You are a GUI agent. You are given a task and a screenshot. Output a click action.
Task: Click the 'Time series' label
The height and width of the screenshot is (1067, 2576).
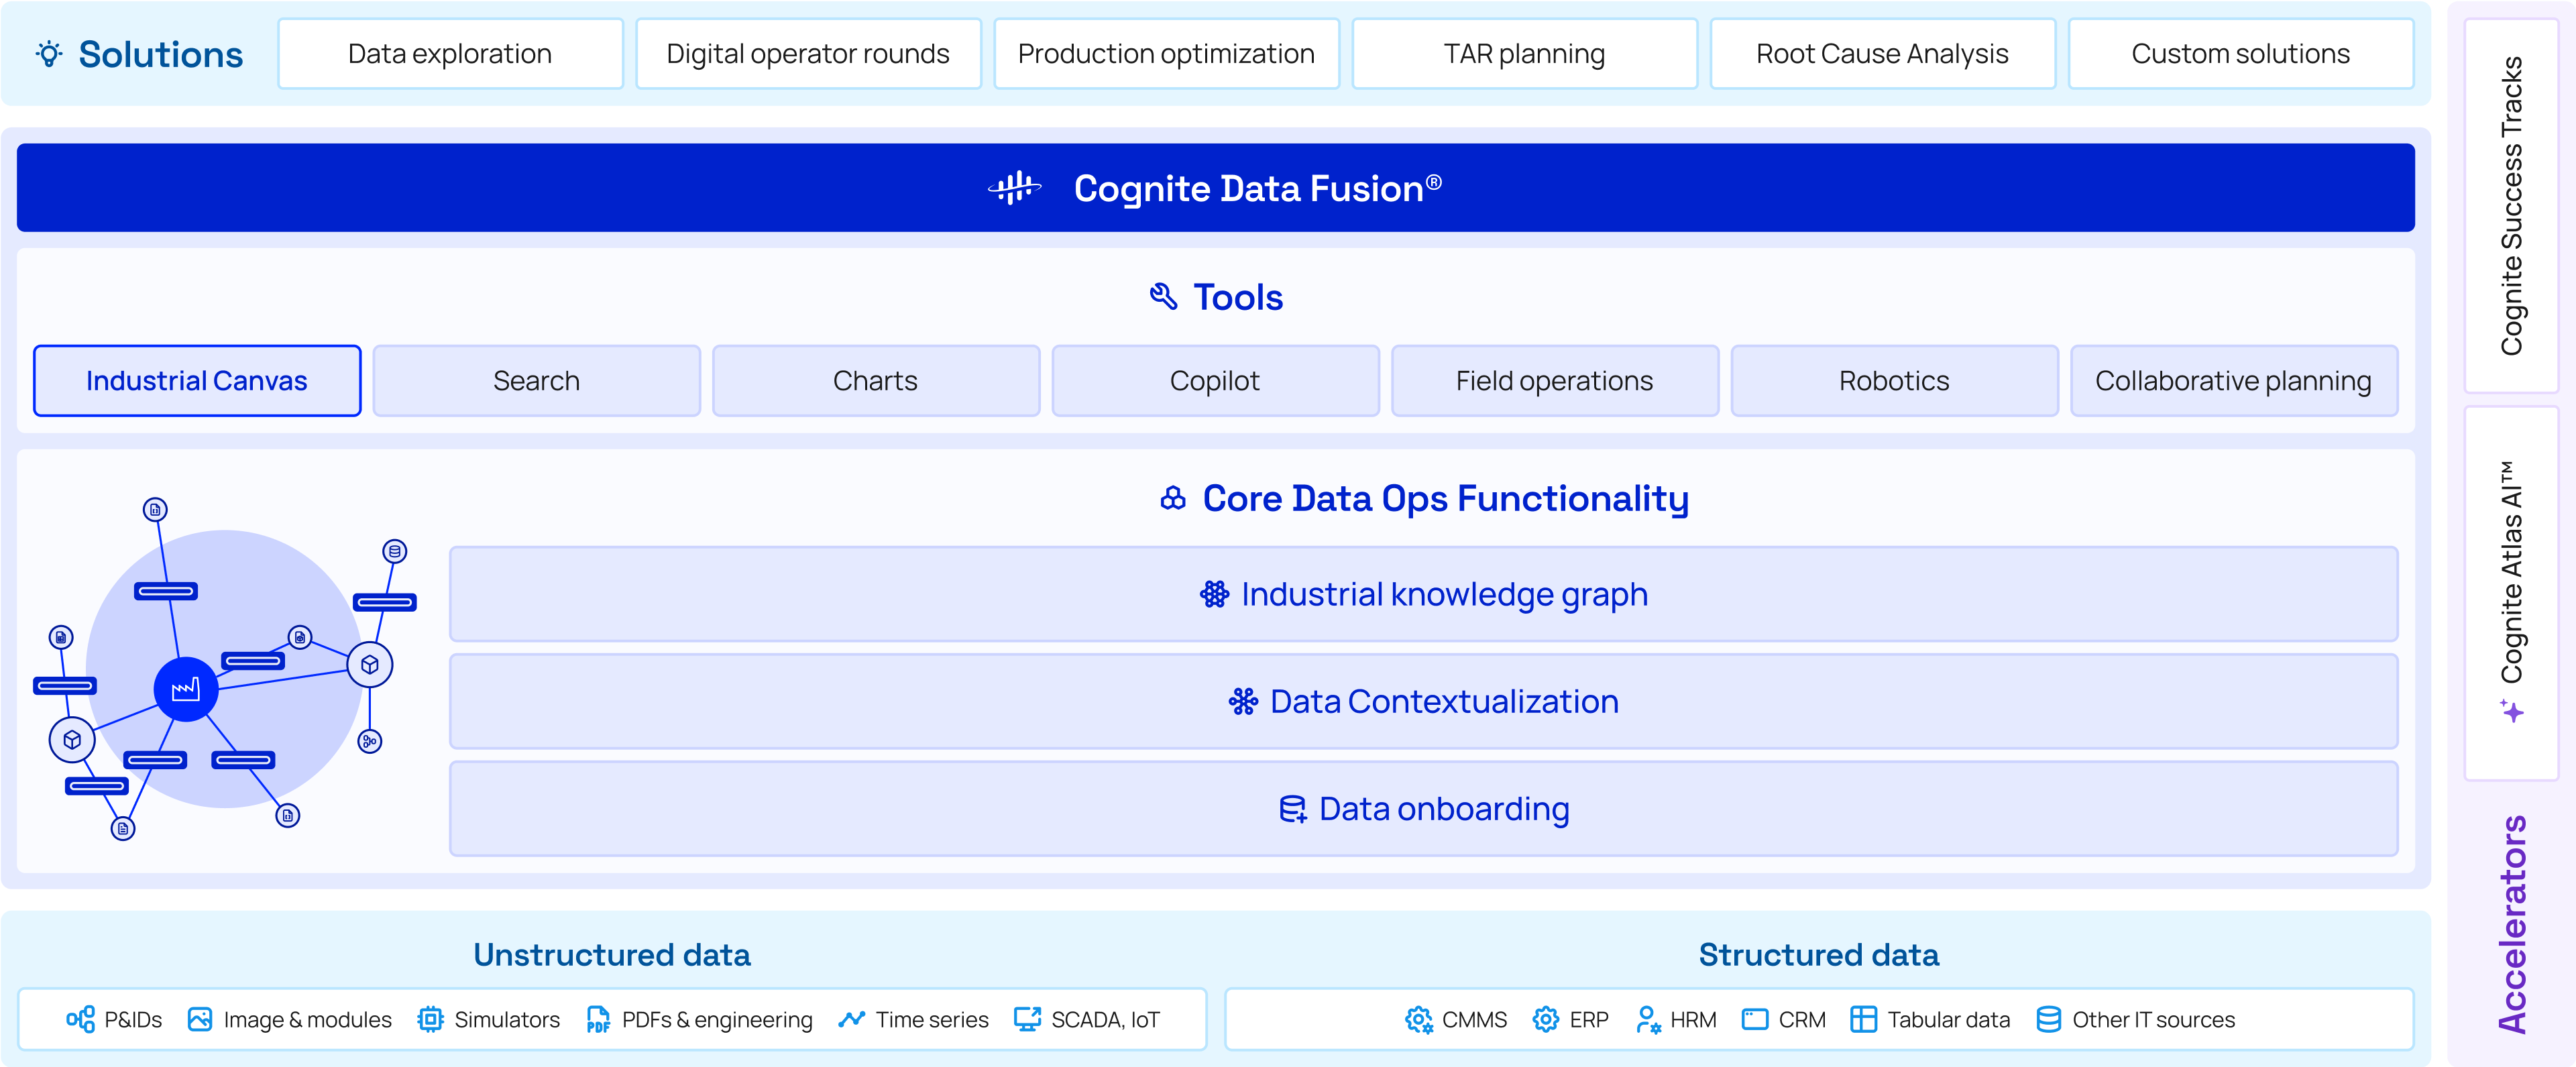(x=932, y=1020)
